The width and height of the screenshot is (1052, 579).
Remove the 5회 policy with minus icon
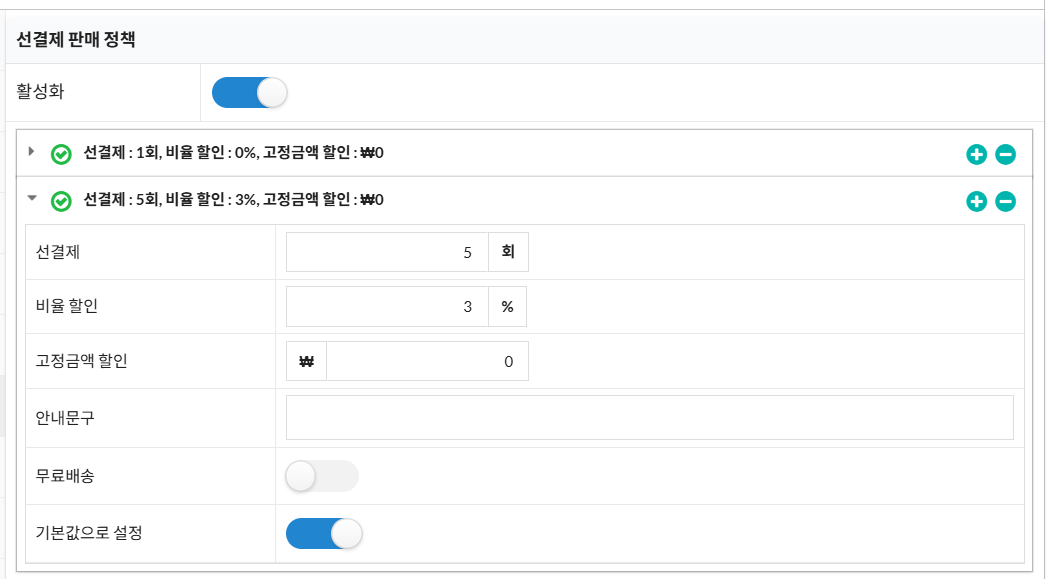pyautogui.click(x=1005, y=201)
